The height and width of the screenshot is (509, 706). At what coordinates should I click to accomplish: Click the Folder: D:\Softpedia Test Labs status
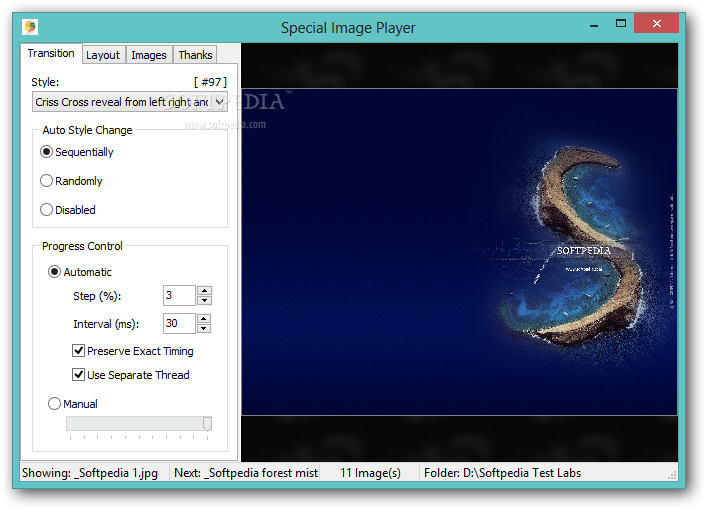pyautogui.click(x=502, y=473)
